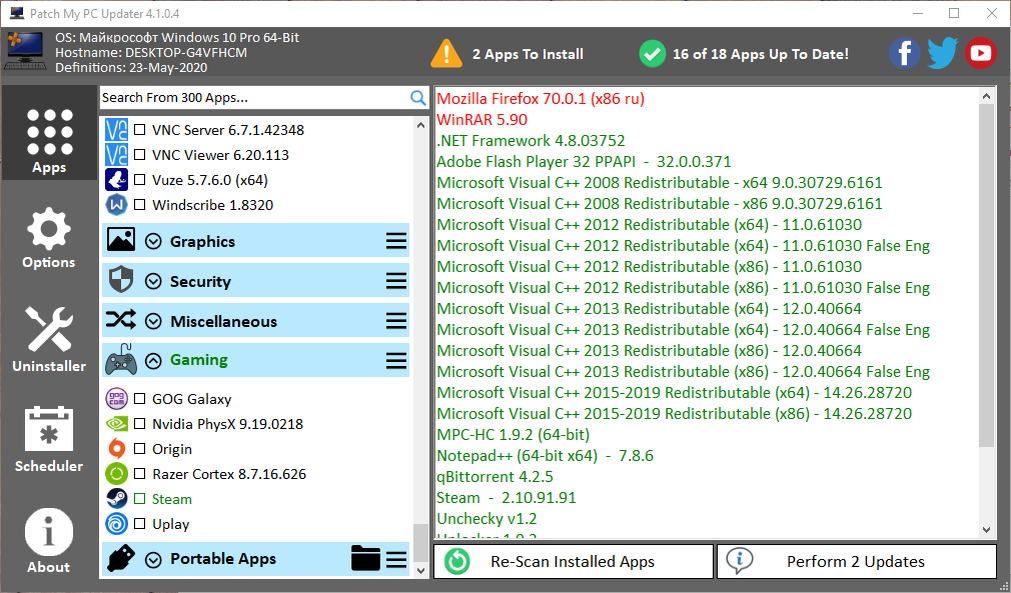Tick the Windscribe checkbox

click(x=139, y=205)
